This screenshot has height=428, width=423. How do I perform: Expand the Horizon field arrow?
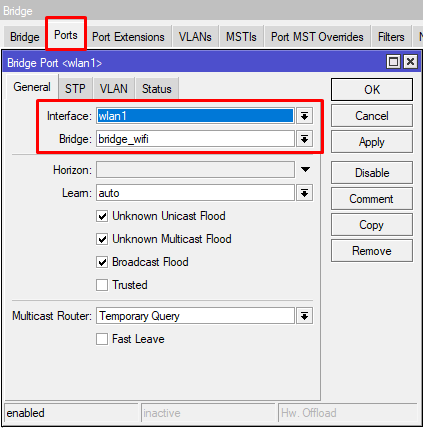(x=305, y=170)
